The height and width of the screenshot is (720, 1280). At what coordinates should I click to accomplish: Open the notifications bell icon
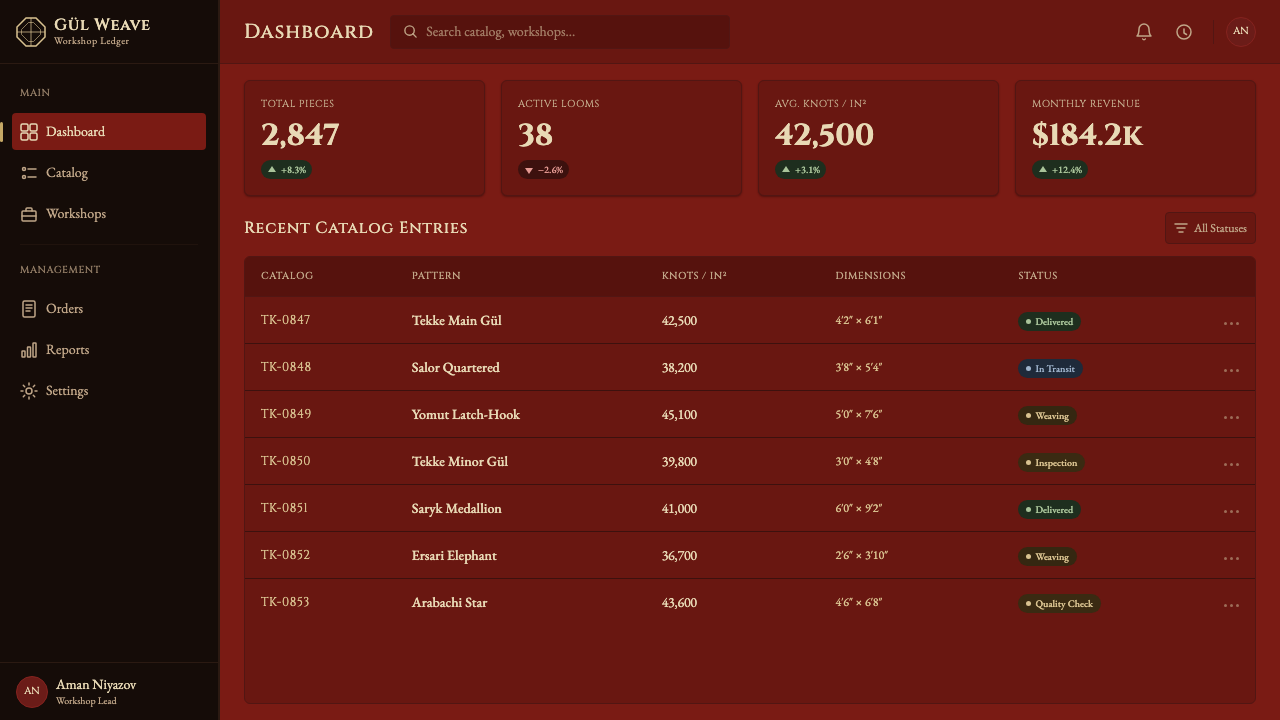coord(1144,32)
